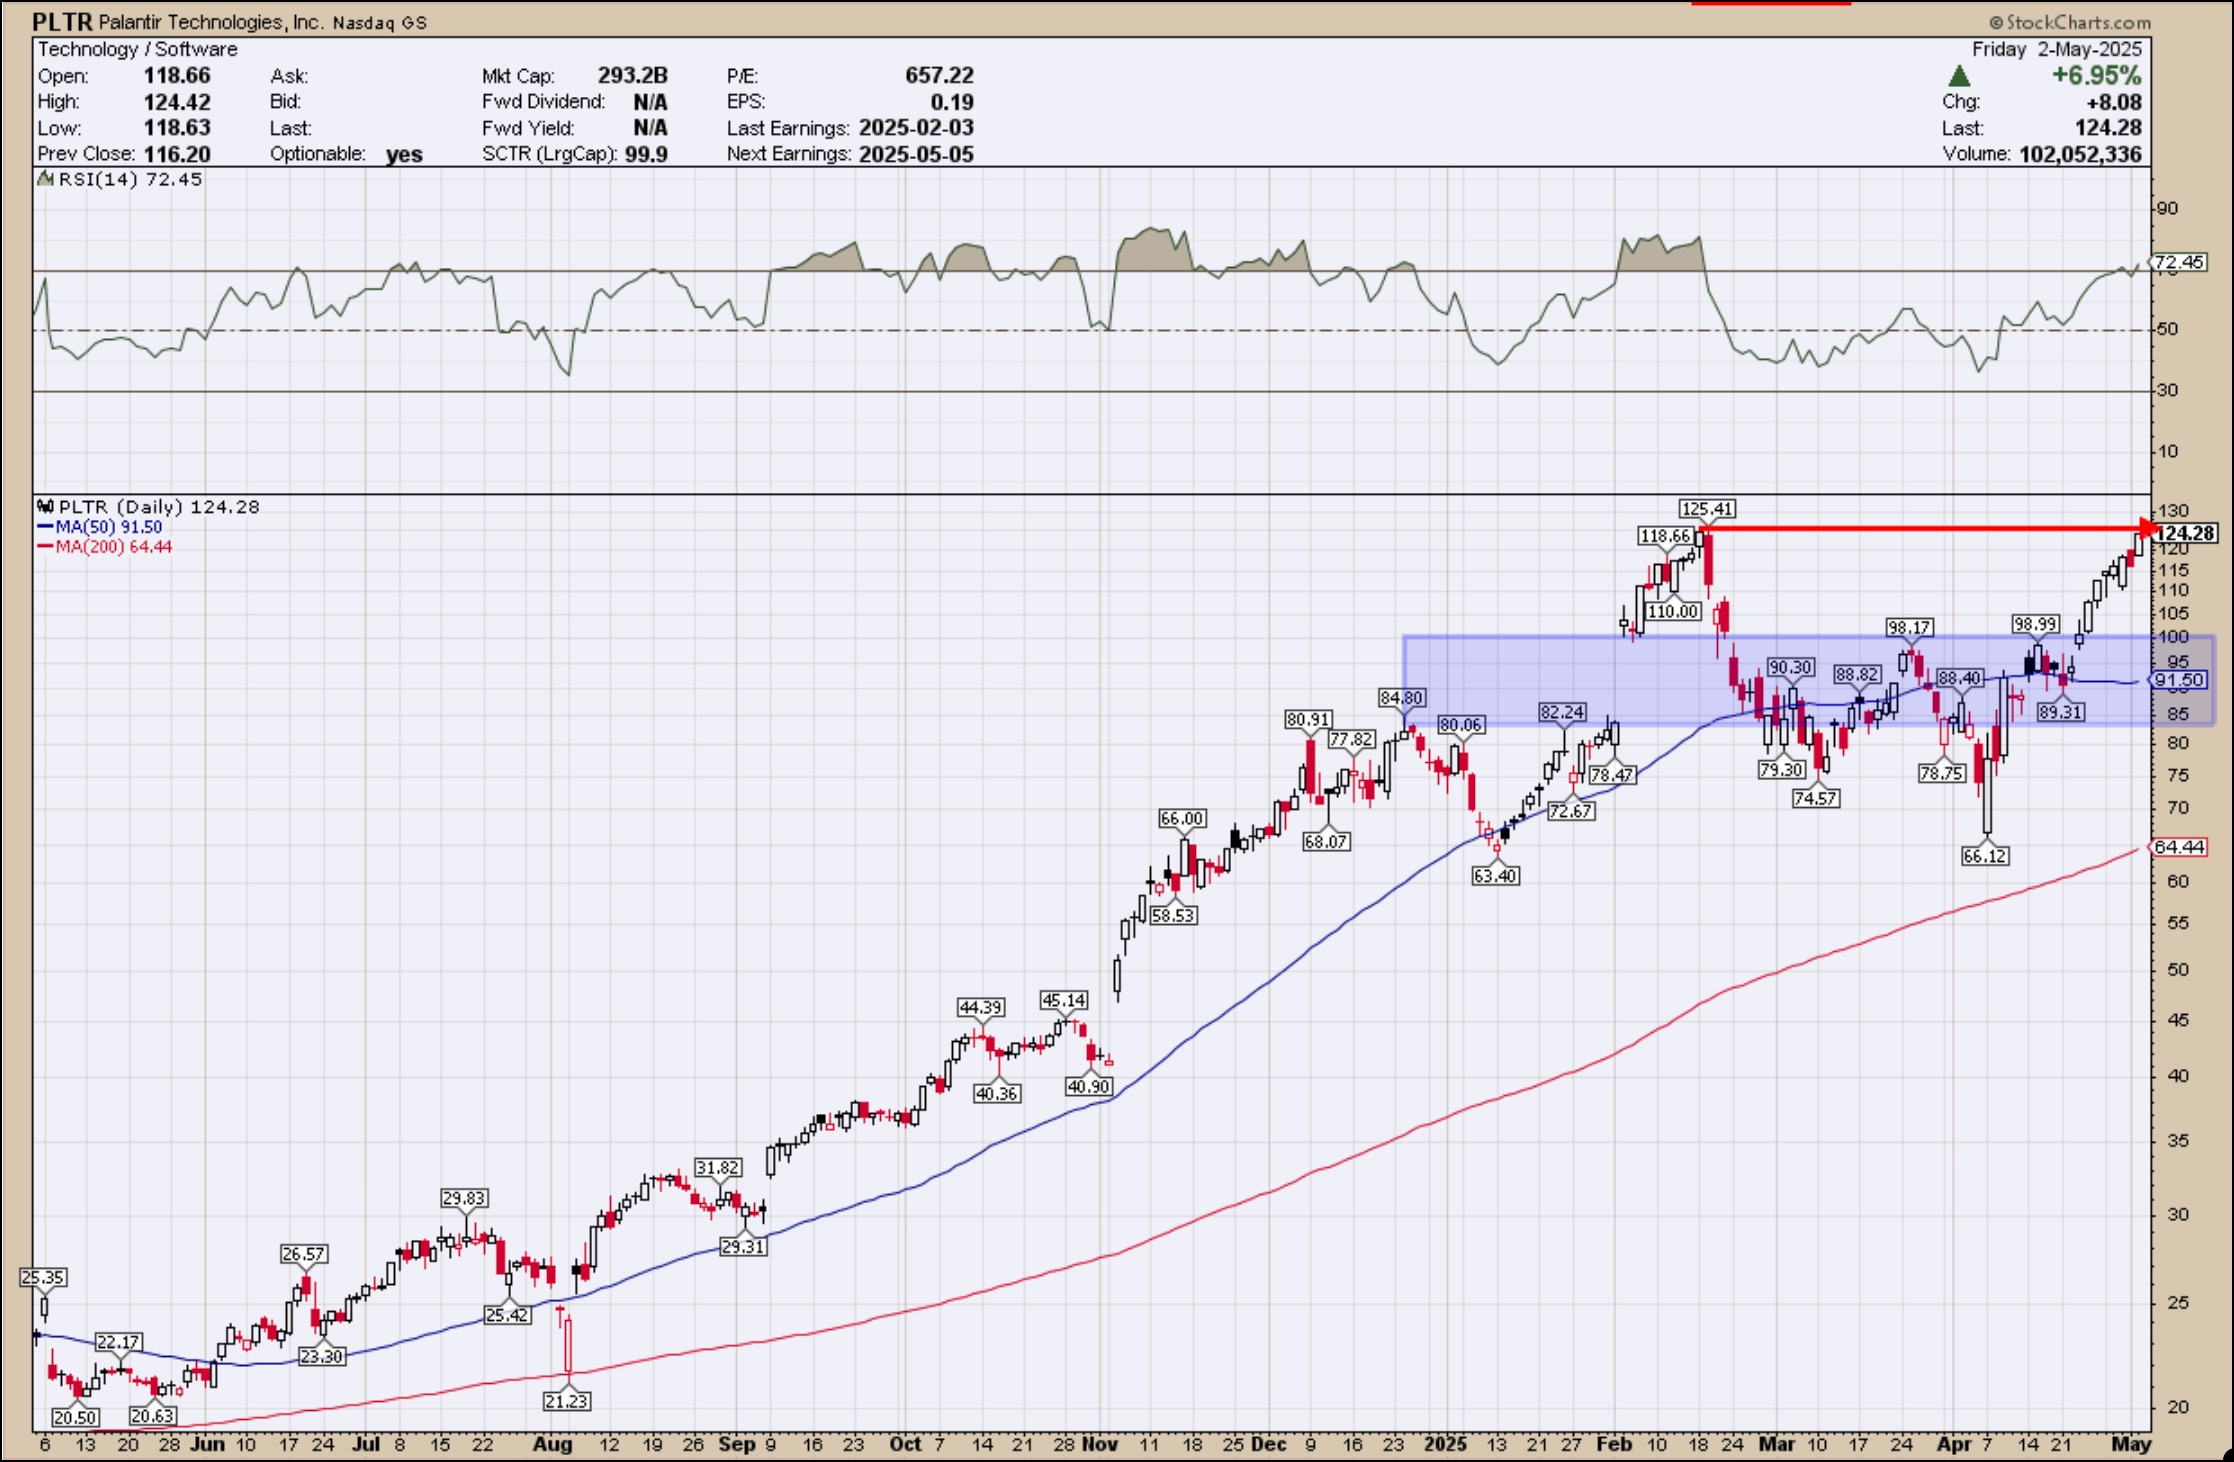The image size is (2234, 1462).
Task: Click the StockCharts.com copyright logo
Action: click(2068, 22)
